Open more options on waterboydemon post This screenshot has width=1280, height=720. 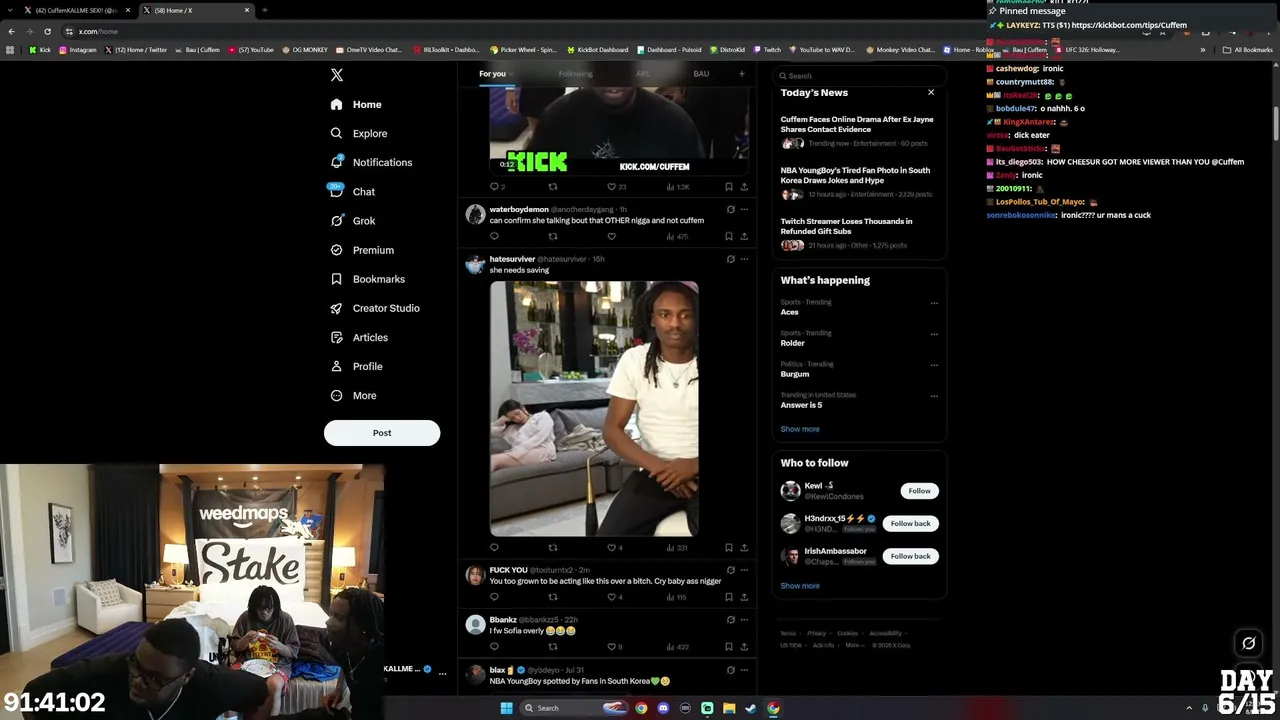[744, 209]
